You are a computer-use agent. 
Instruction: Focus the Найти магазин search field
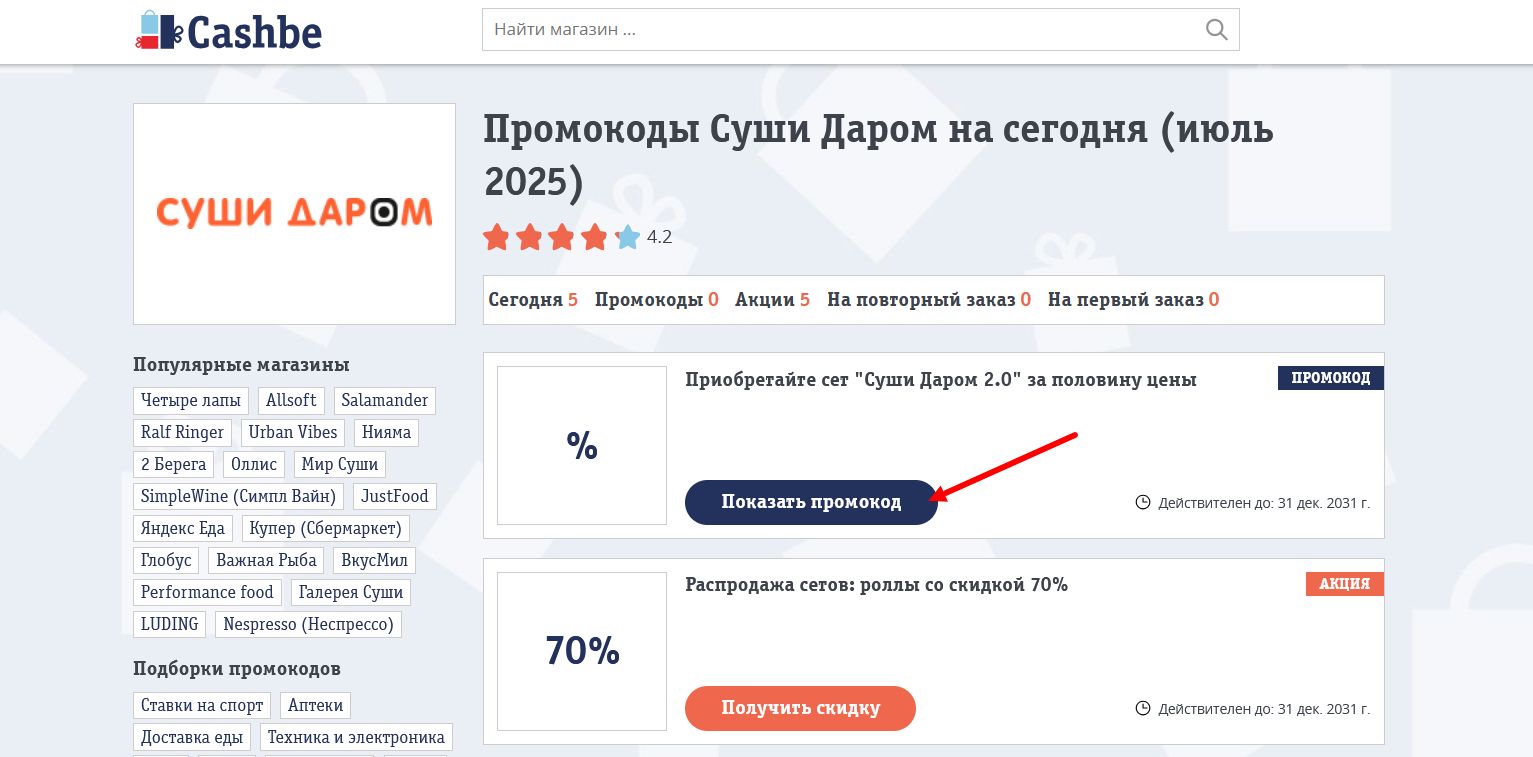tap(860, 30)
